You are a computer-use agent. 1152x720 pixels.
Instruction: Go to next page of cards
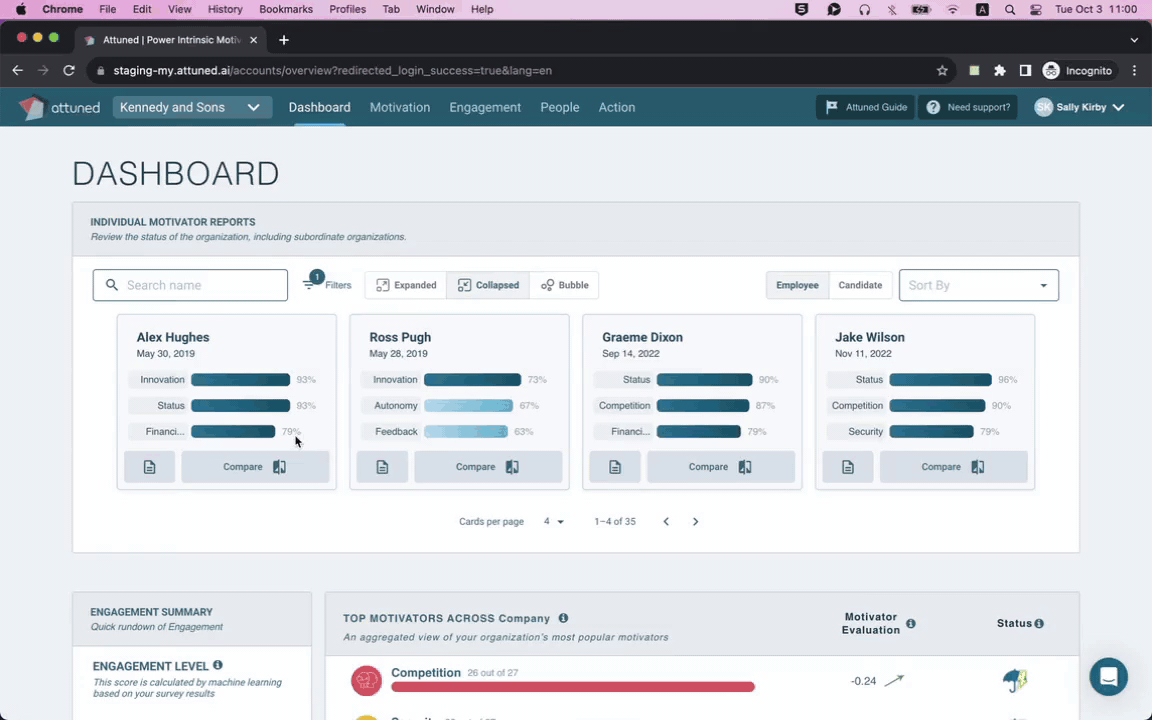[695, 522]
